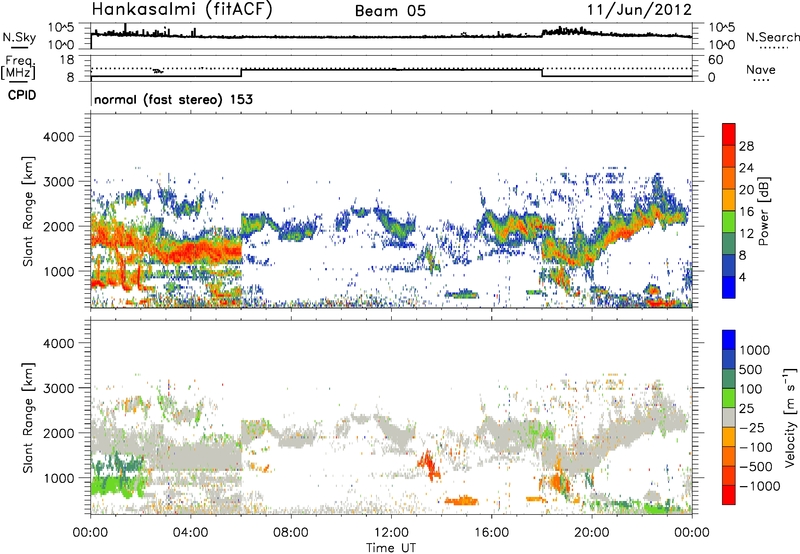The image size is (800, 554).
Task: Click the Time UT axis title
Action: [391, 548]
